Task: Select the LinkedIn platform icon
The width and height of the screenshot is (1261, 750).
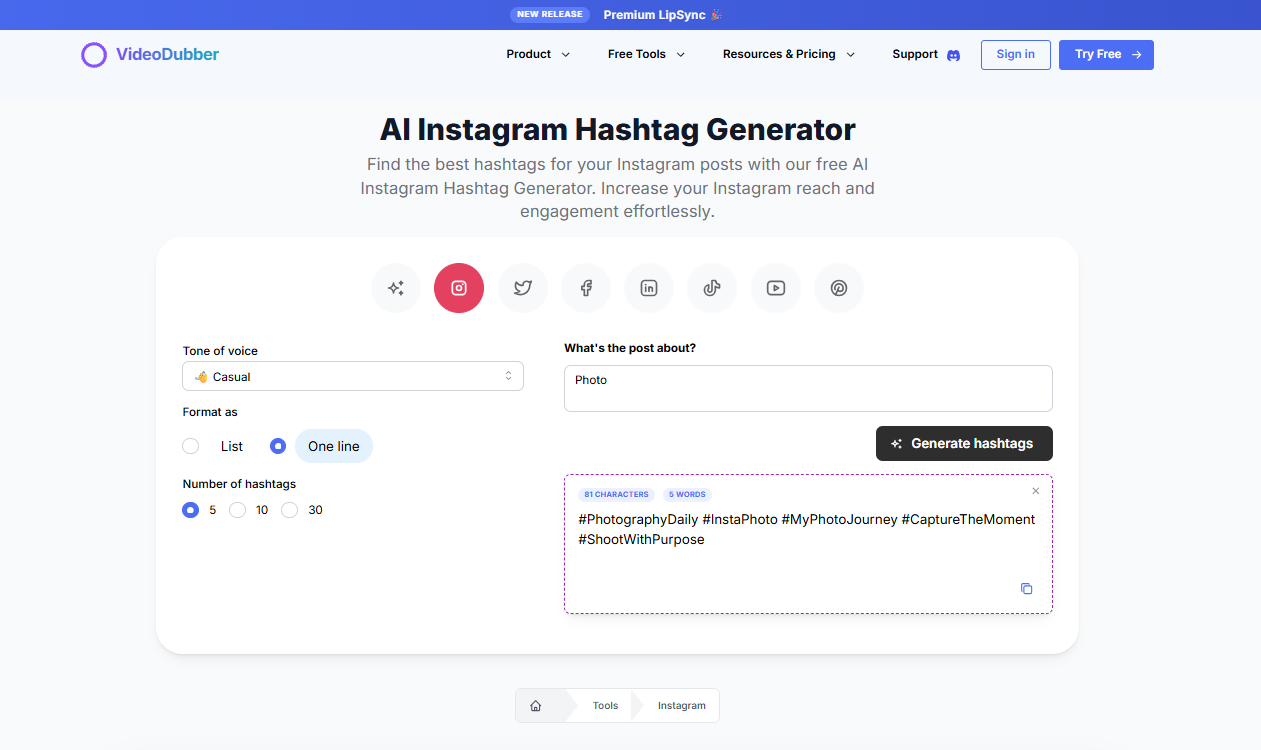Action: (x=648, y=288)
